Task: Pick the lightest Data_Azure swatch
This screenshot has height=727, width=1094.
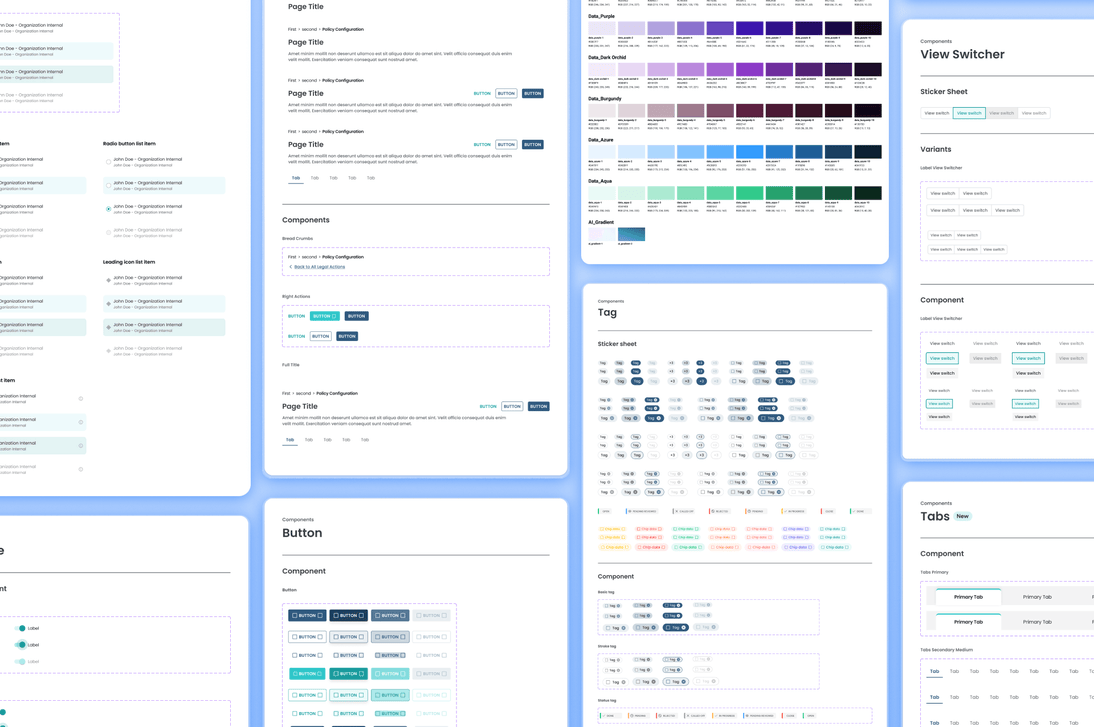Action: pos(601,152)
